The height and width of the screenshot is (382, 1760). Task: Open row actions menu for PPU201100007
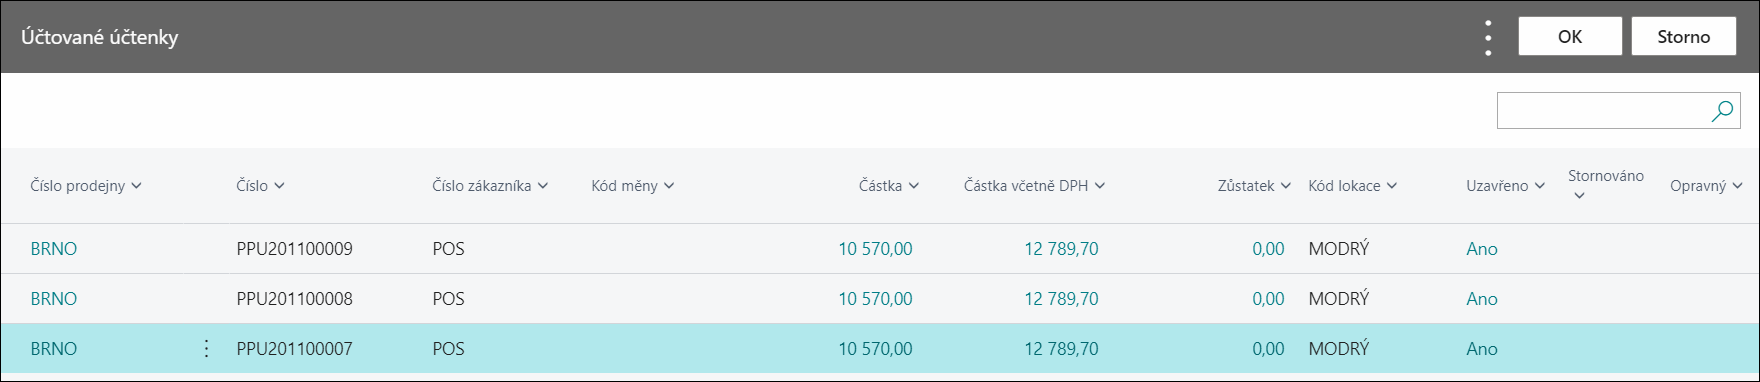(x=206, y=348)
